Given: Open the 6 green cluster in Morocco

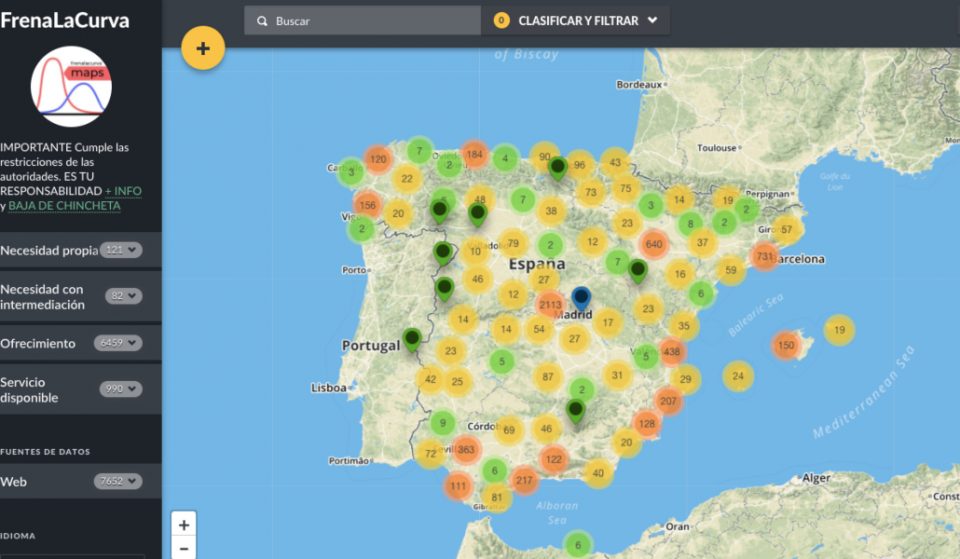Looking at the screenshot, I should [577, 544].
